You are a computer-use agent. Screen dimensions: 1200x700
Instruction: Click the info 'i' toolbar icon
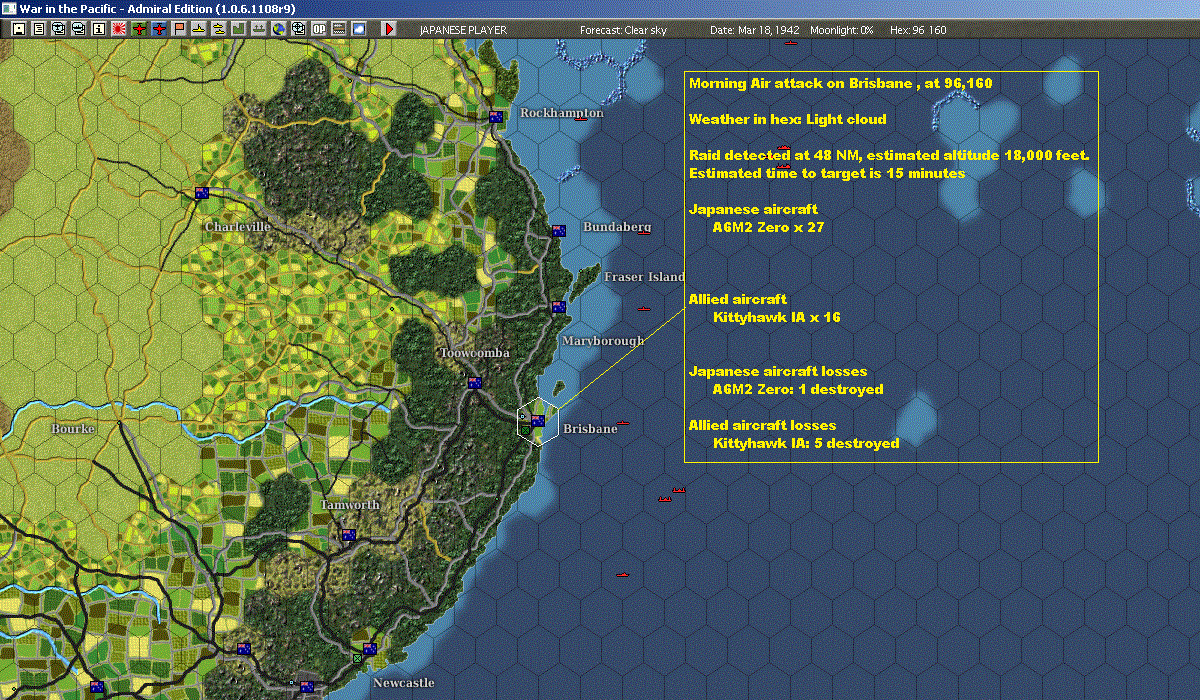(x=98, y=29)
